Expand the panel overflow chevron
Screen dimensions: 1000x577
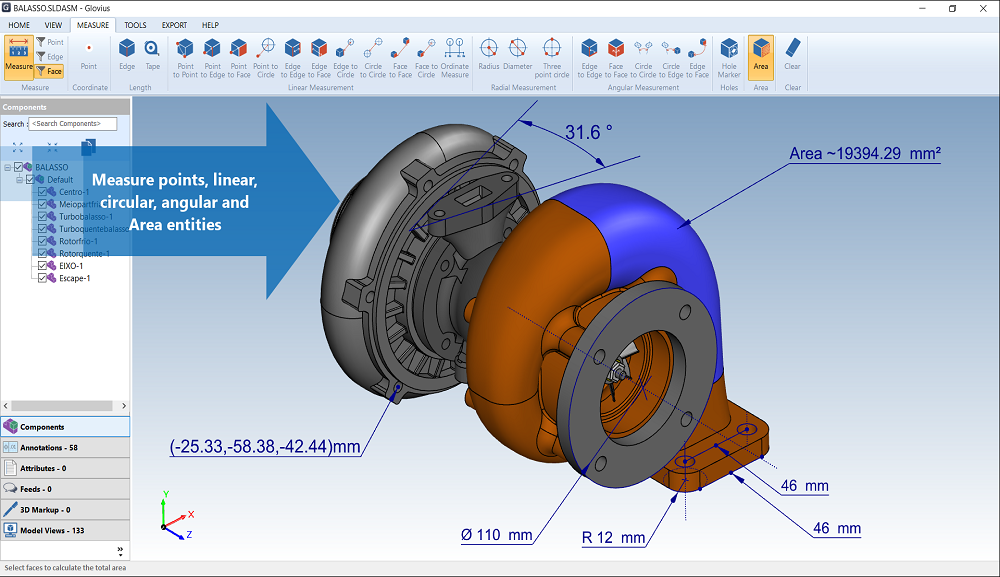[x=120, y=550]
